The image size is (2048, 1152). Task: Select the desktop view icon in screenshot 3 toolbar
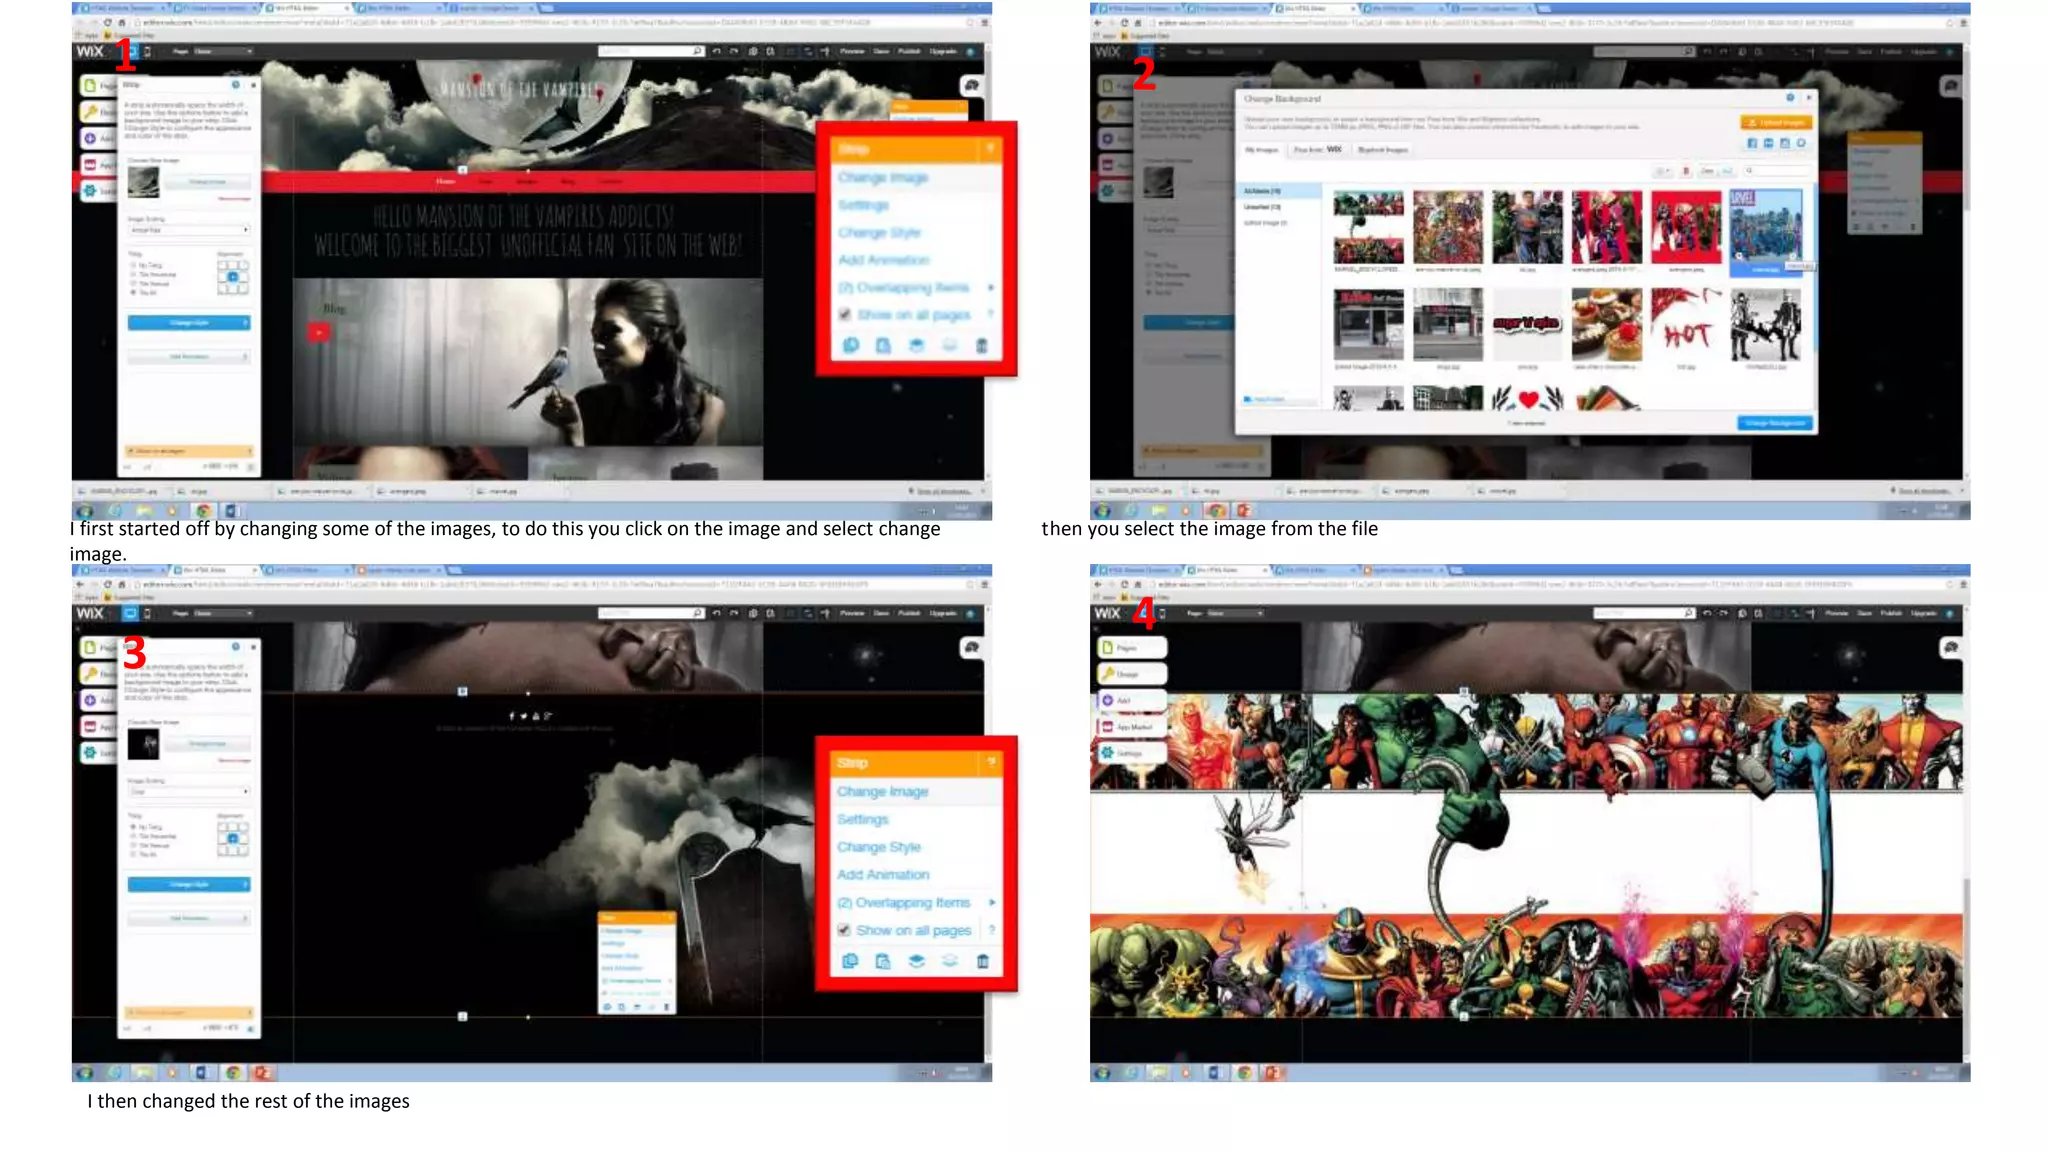[x=129, y=613]
